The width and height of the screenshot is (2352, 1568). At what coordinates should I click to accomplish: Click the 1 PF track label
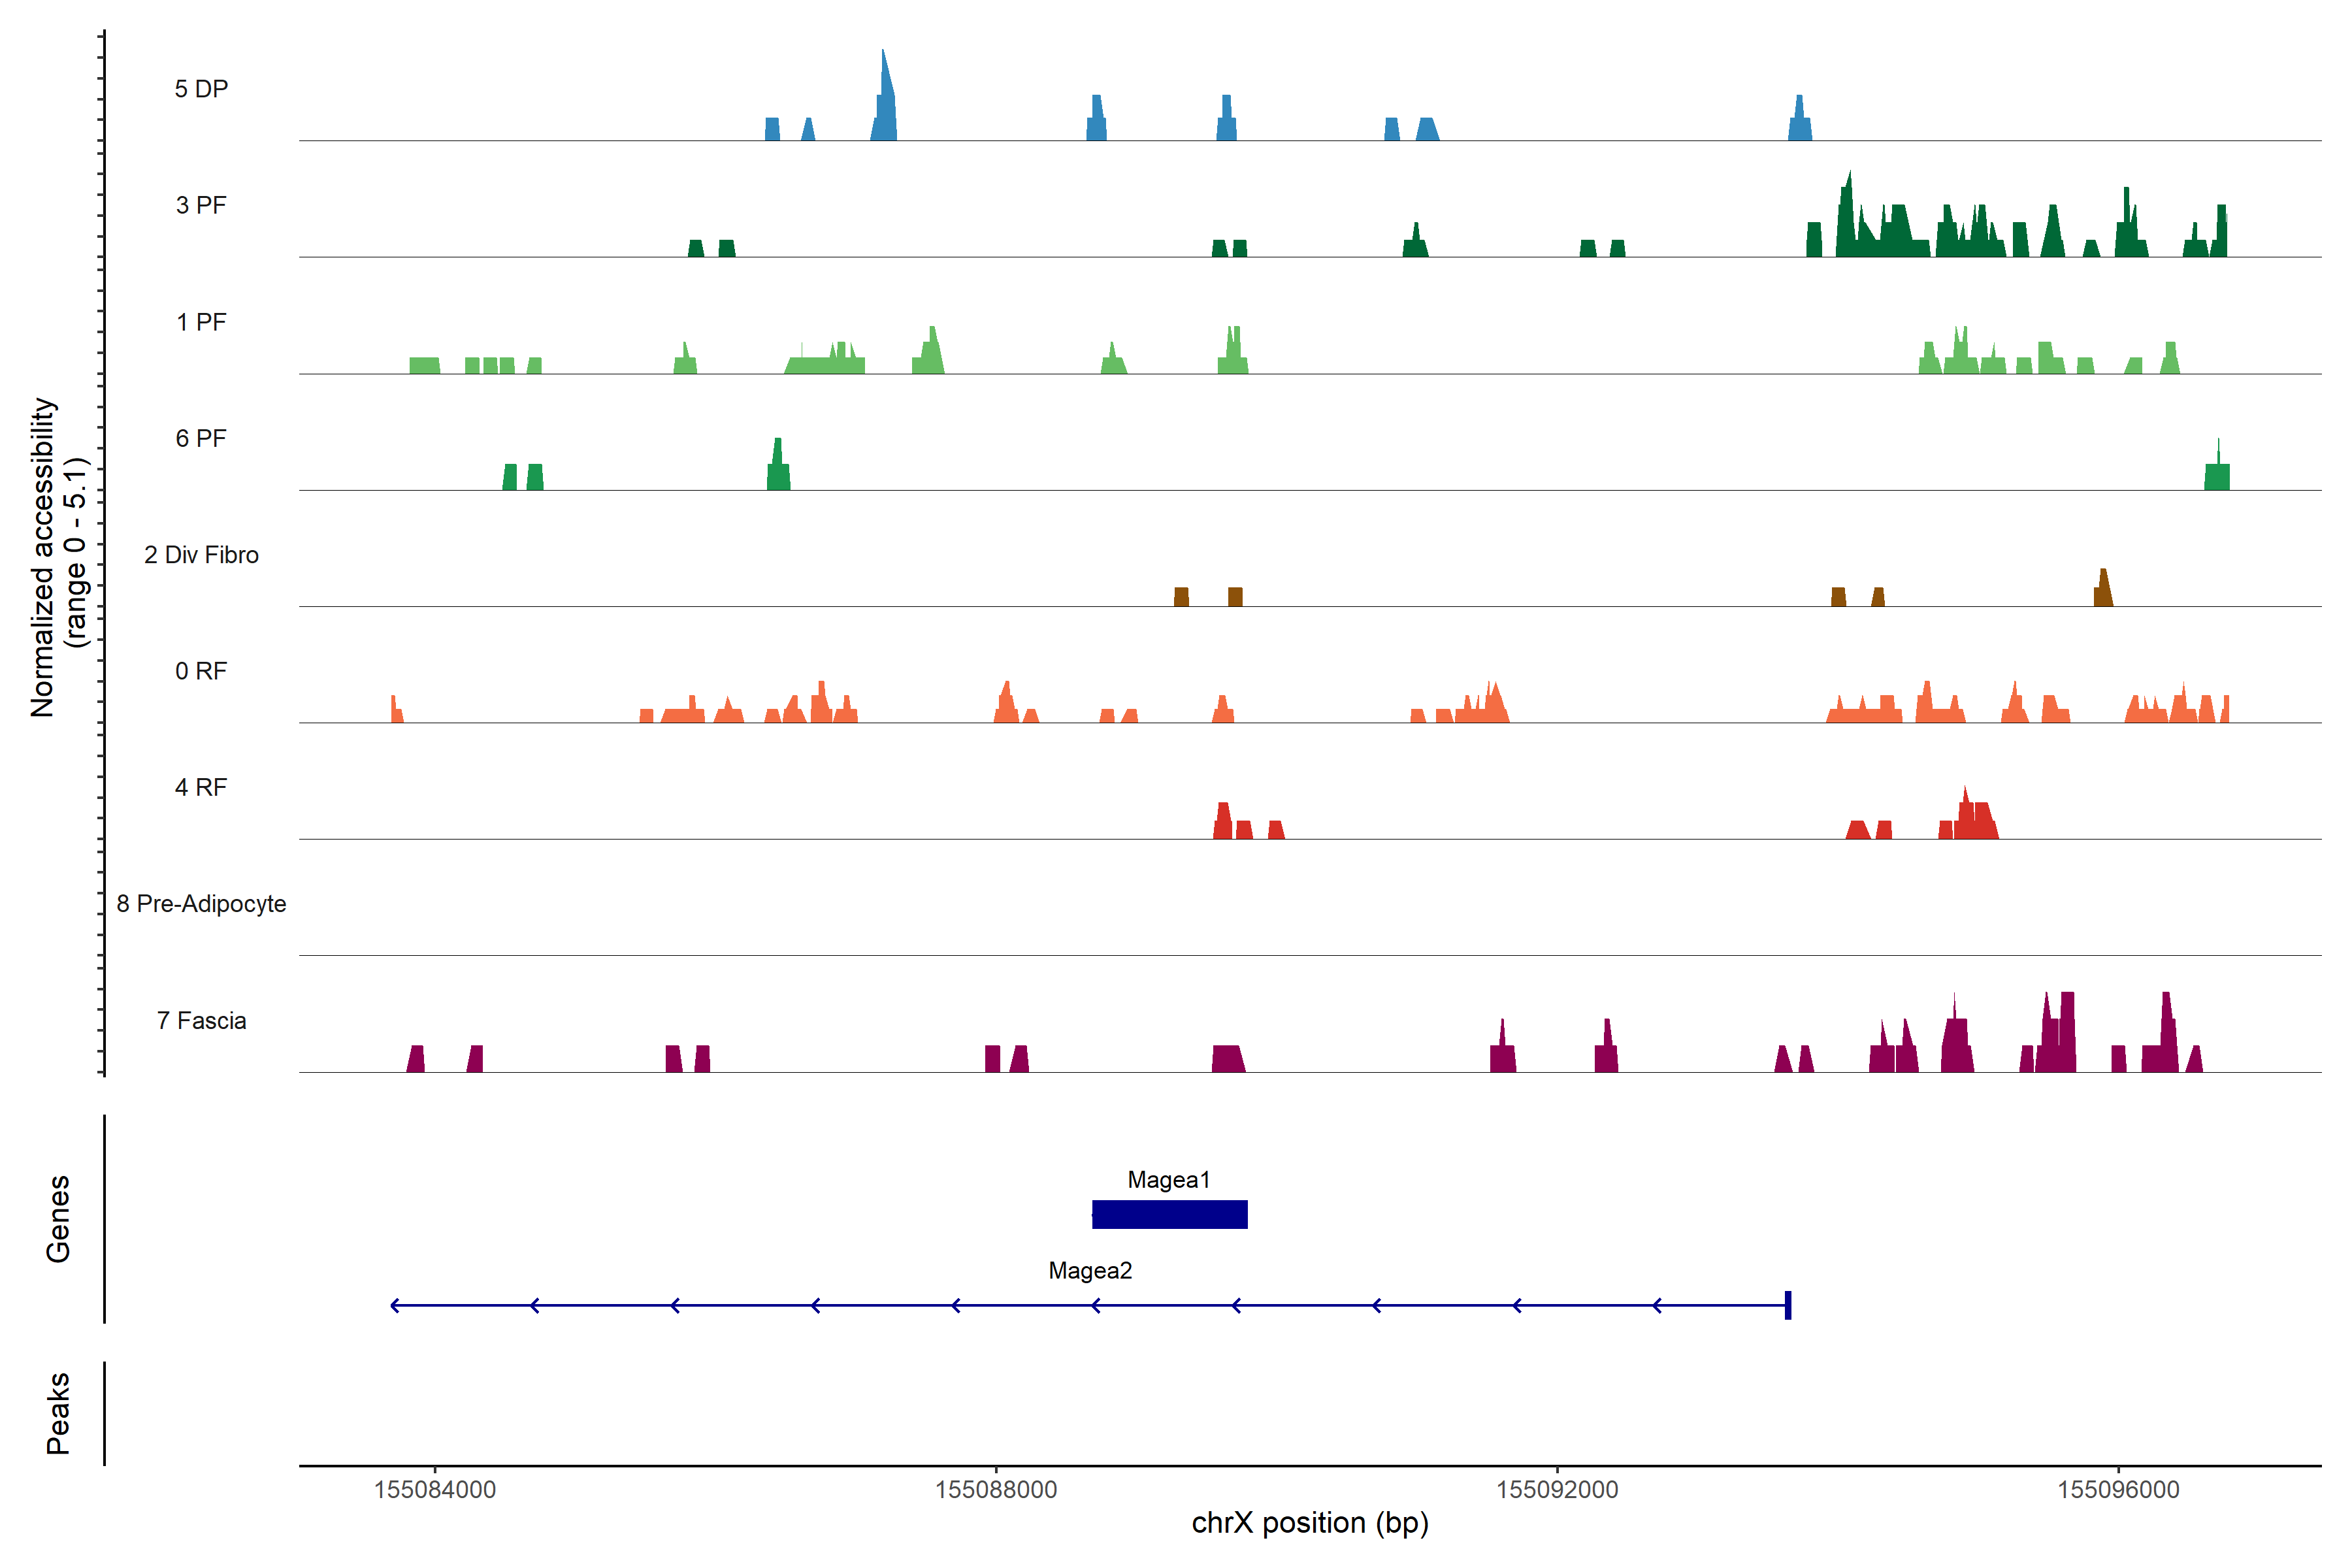click(x=201, y=322)
